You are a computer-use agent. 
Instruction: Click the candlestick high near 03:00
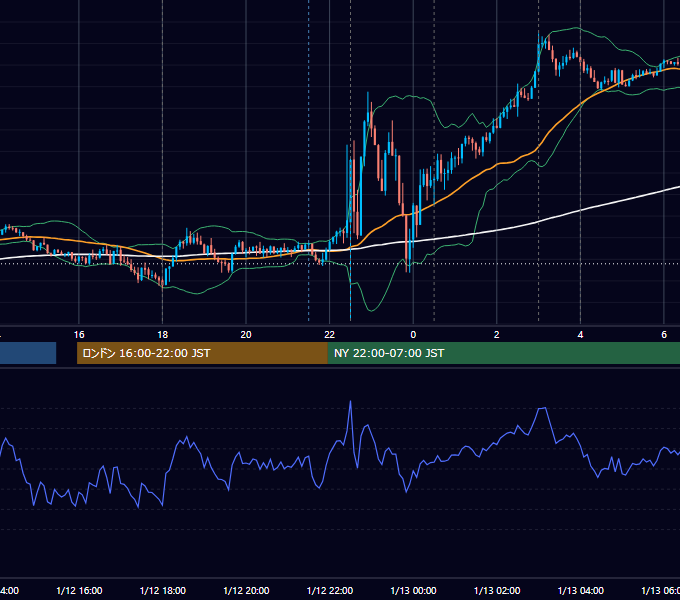(x=539, y=34)
